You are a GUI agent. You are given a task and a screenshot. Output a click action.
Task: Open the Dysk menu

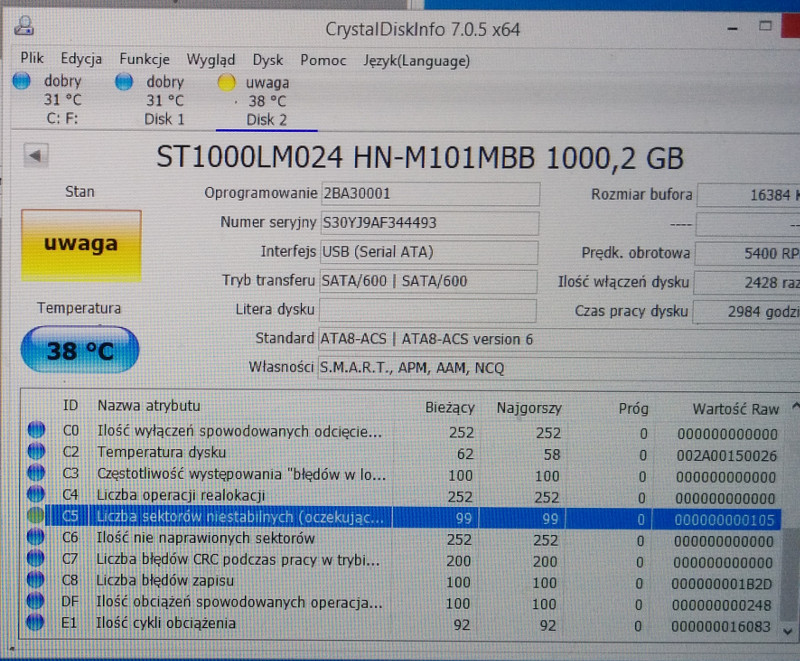pos(267,60)
